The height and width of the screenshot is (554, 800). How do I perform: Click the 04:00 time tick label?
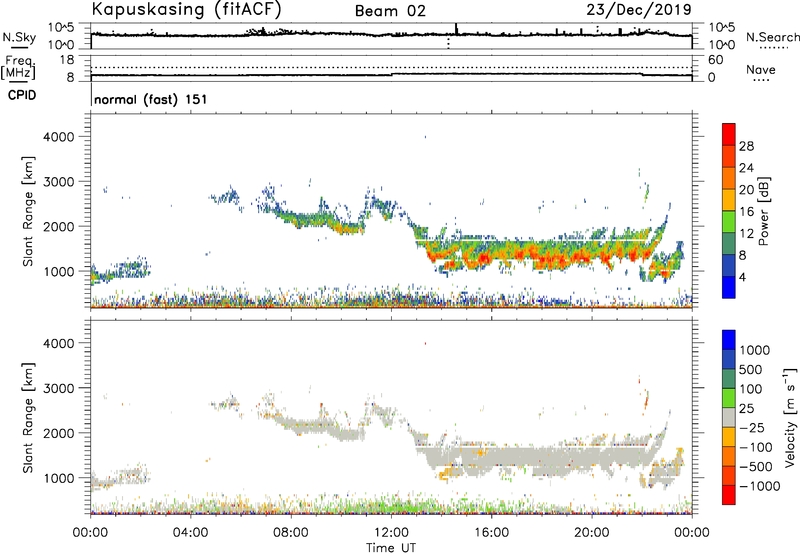(x=190, y=533)
